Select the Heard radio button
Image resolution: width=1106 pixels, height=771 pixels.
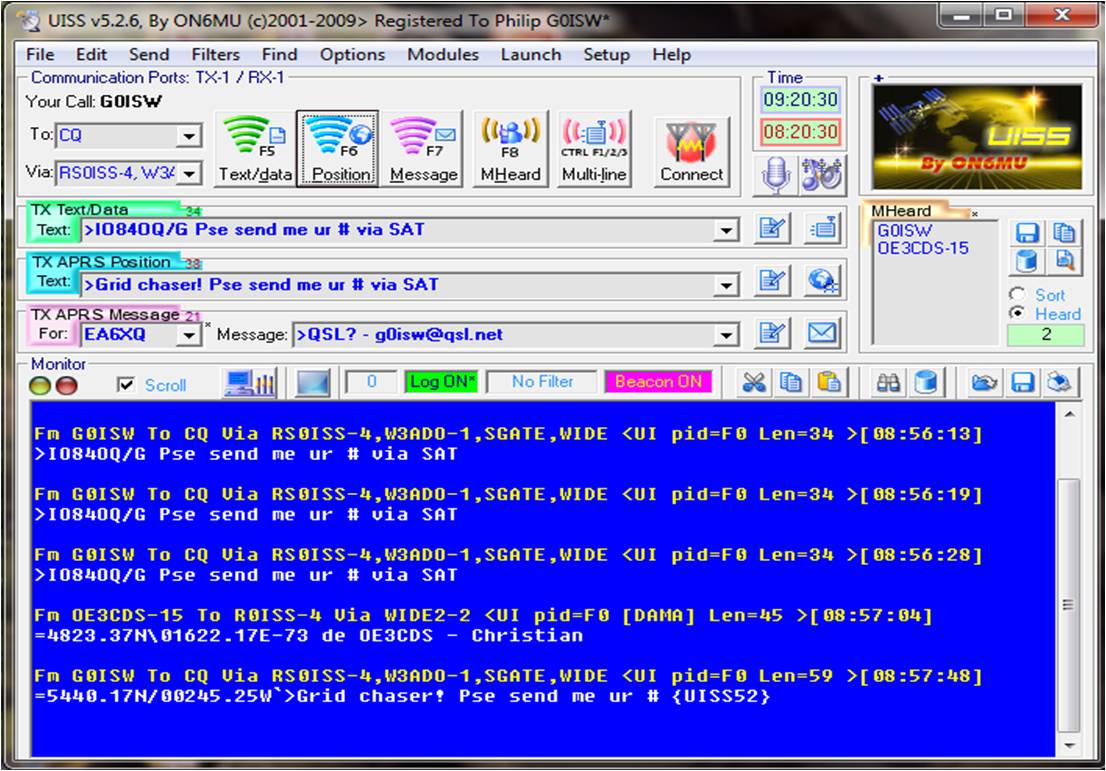coord(1017,312)
